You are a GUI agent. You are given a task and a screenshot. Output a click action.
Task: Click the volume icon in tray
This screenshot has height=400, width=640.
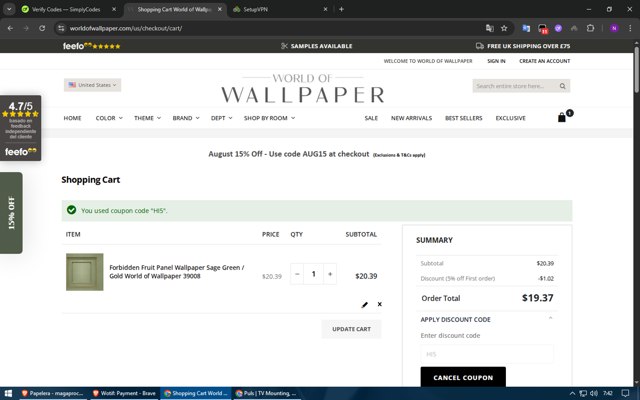point(594,393)
